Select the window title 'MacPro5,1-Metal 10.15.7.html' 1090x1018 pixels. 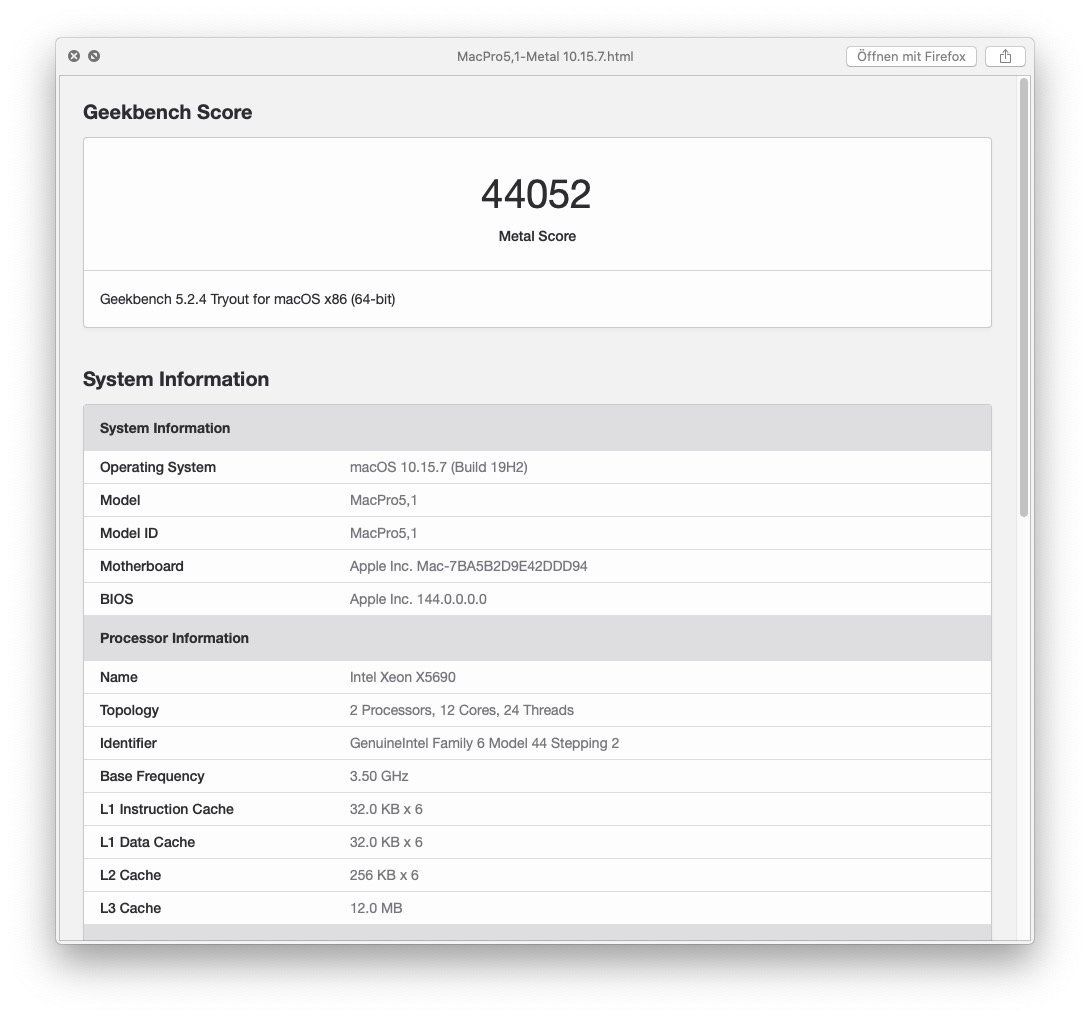coord(545,56)
